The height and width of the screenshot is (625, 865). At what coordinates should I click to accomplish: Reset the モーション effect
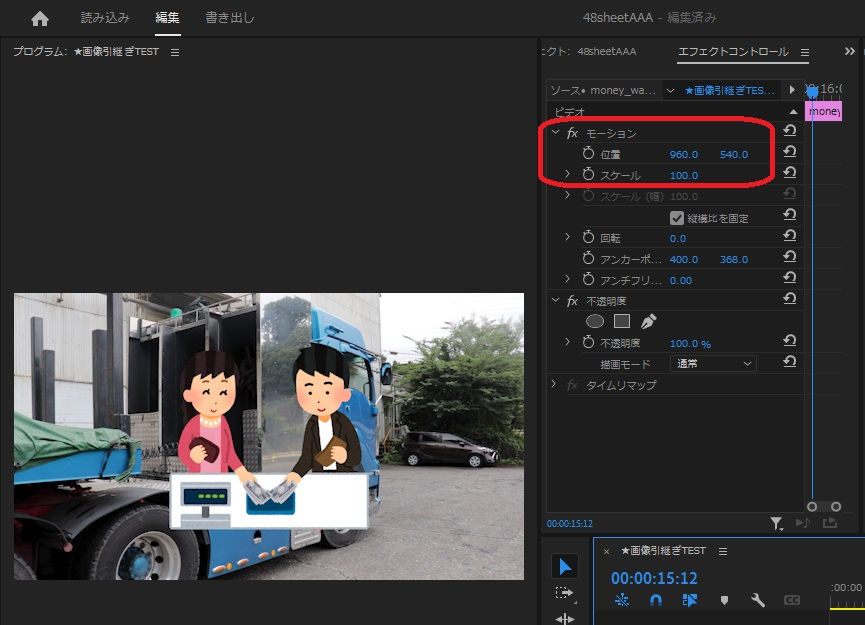789,131
